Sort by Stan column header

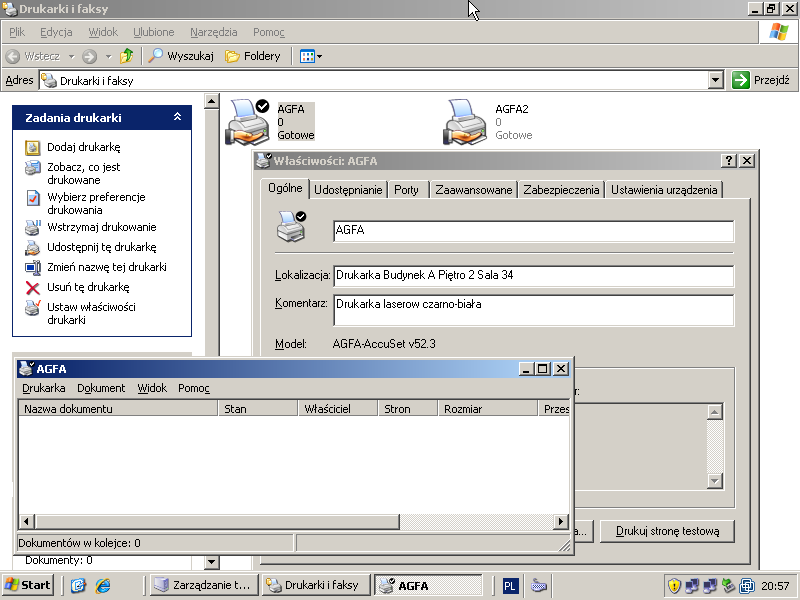click(258, 409)
